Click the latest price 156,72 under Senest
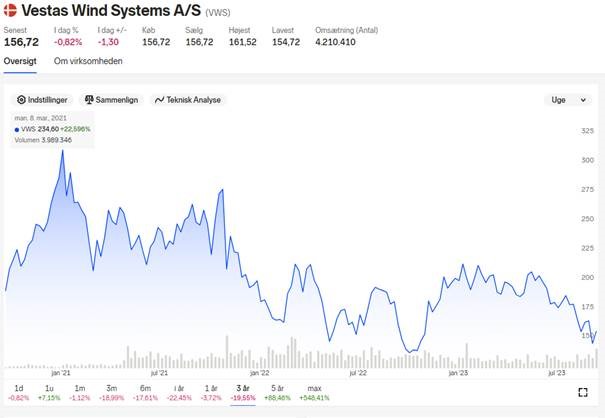Viewport: 605px width, 418px height. pos(21,42)
